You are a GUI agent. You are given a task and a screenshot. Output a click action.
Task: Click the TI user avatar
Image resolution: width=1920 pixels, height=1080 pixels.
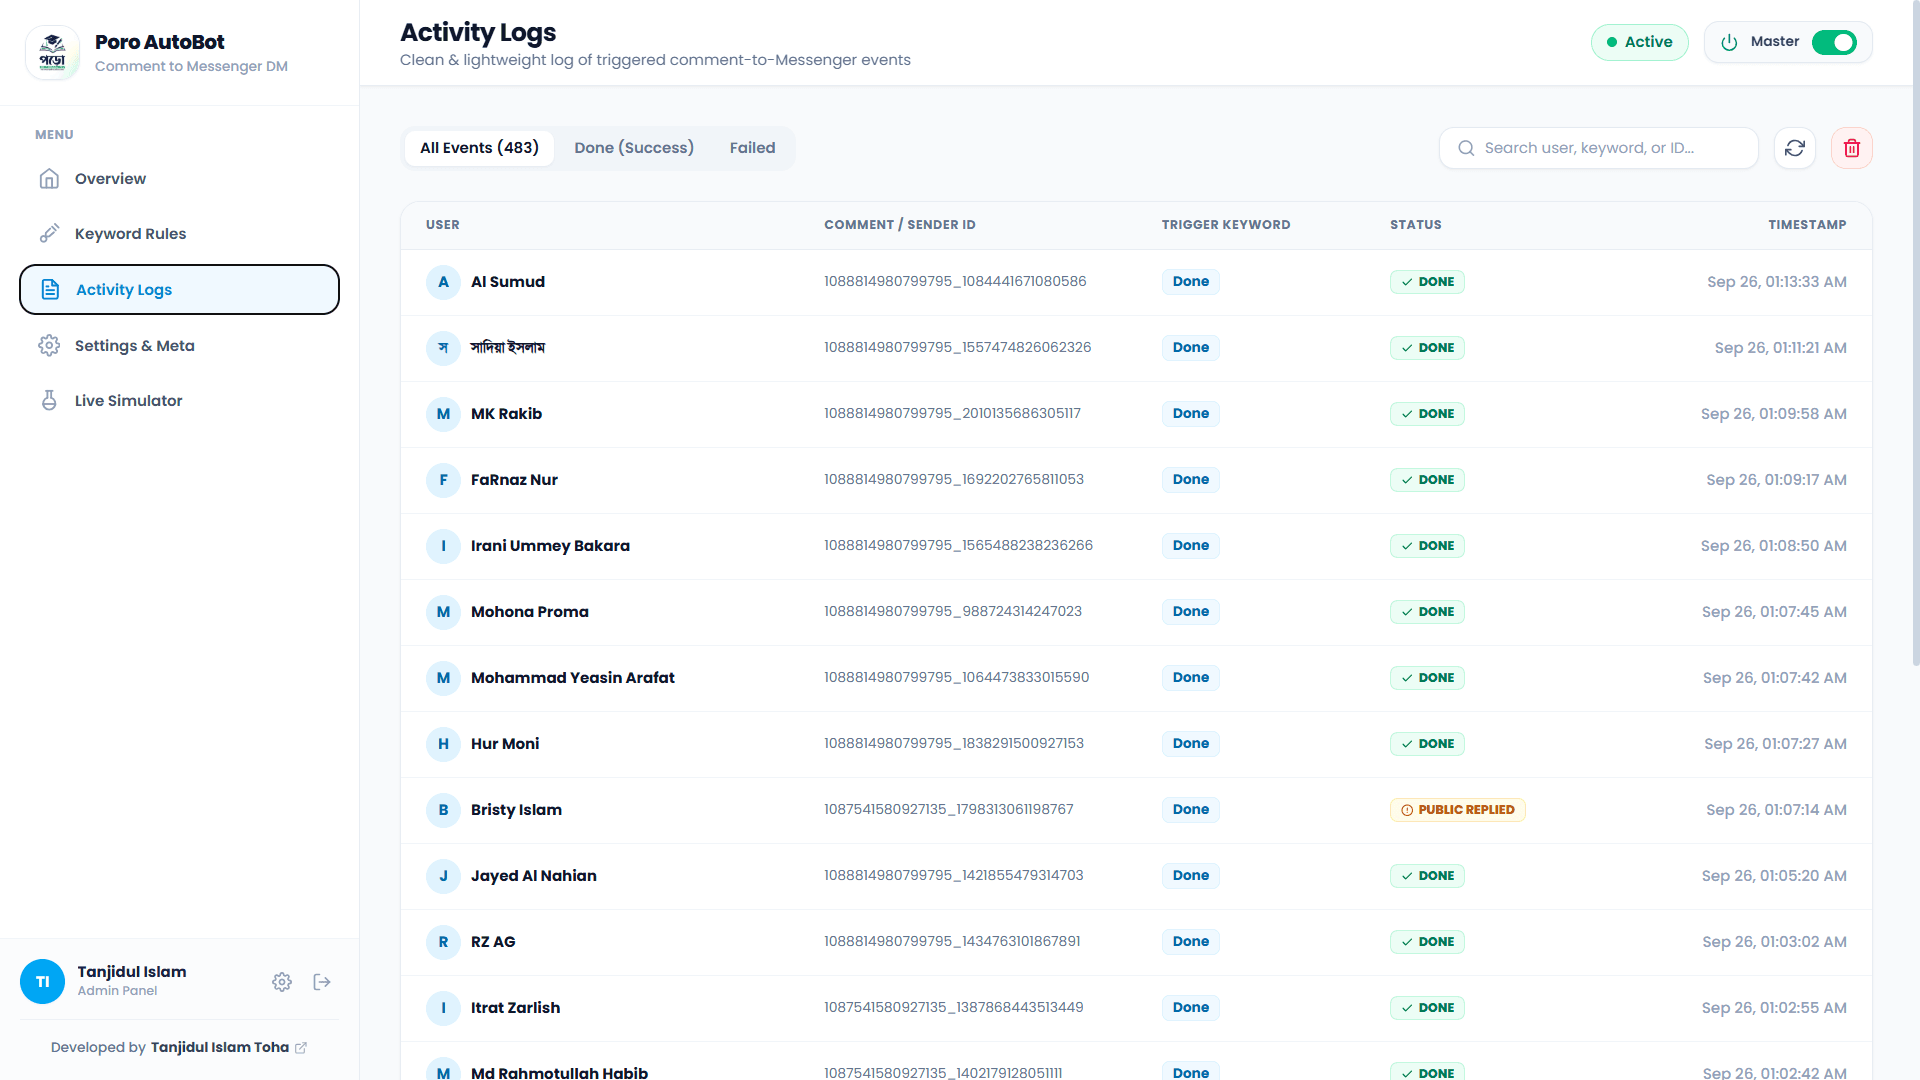point(43,982)
